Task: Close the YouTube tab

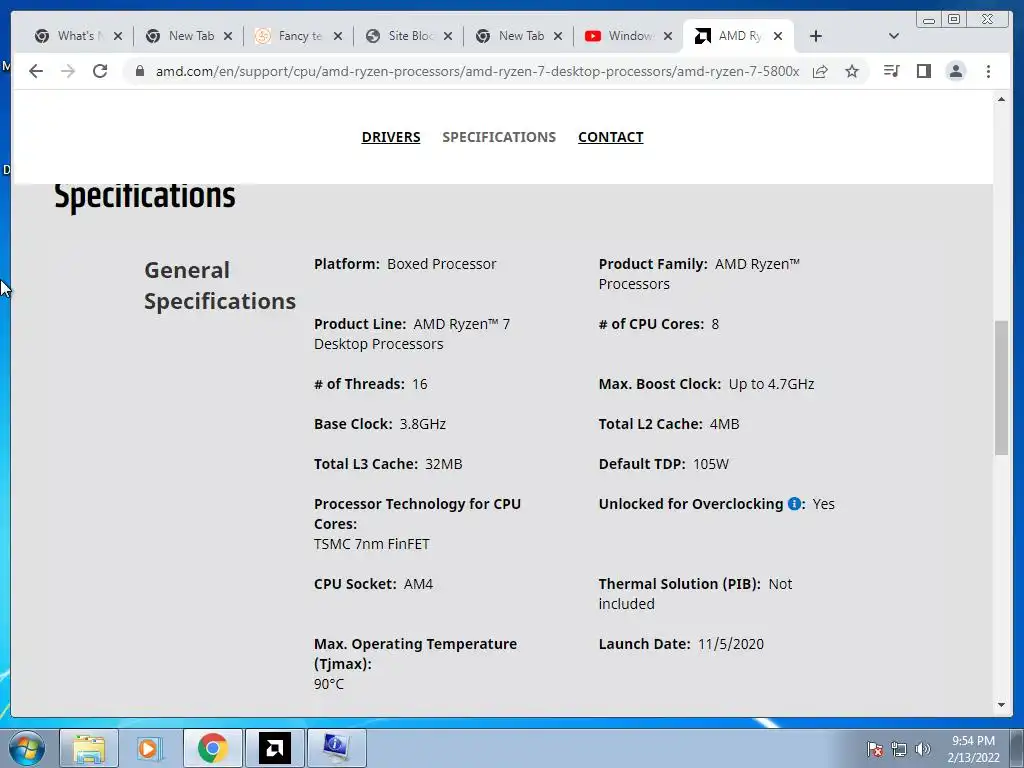Action: click(x=667, y=36)
